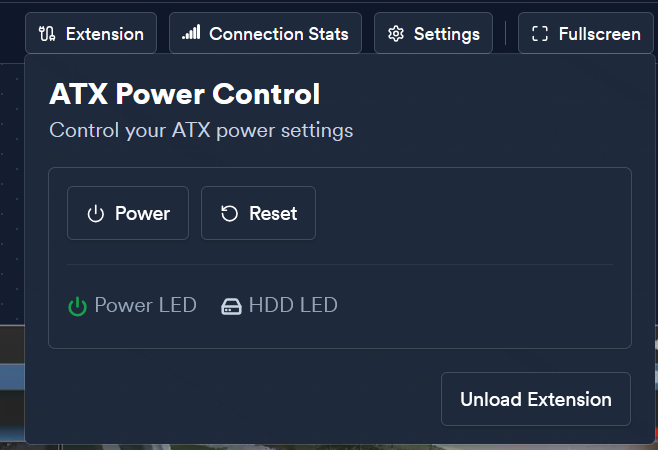This screenshot has width=658, height=450.
Task: Click the HDD LED drive icon
Action: (x=231, y=306)
